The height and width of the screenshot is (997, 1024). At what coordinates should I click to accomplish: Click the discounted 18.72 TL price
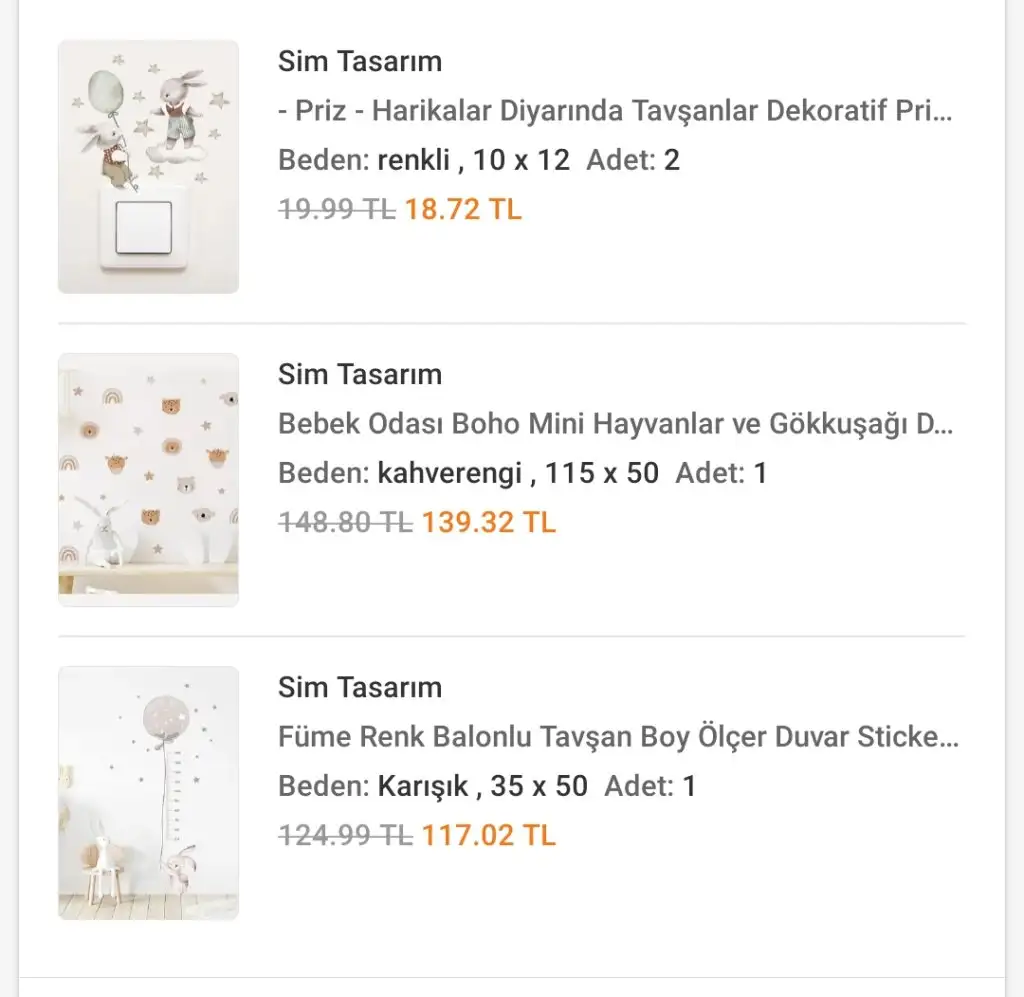point(463,210)
